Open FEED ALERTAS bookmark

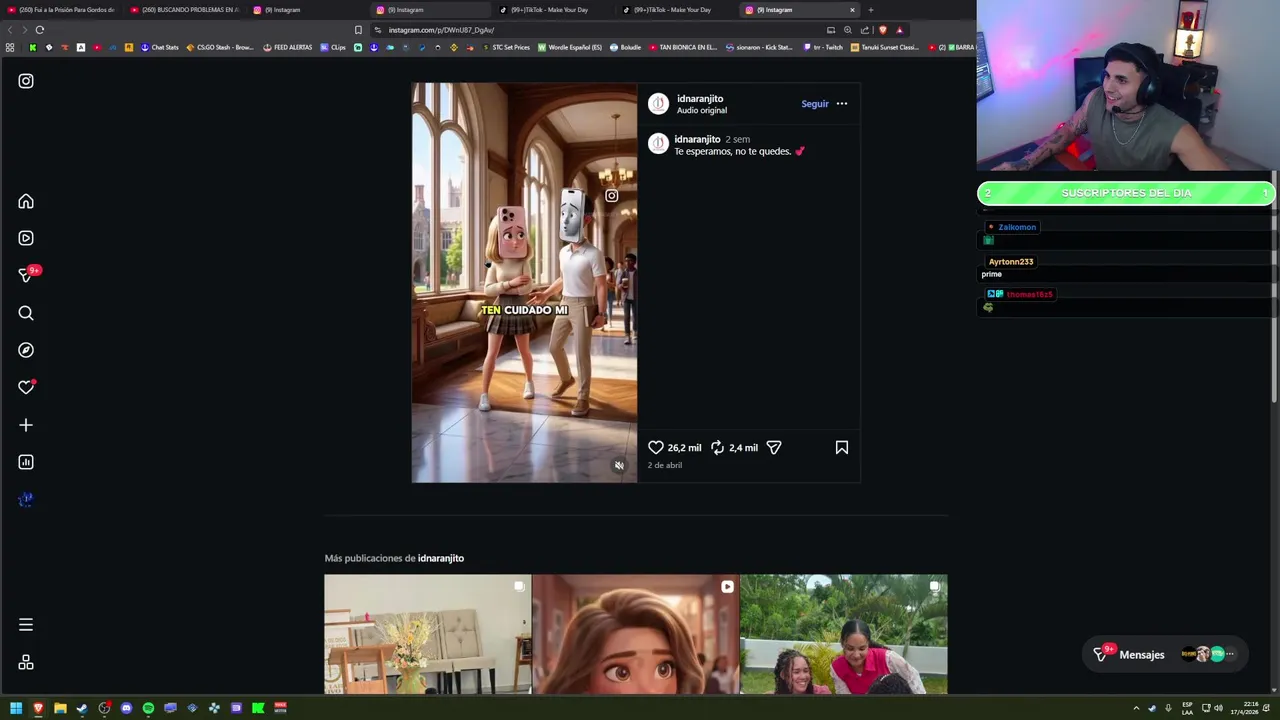287,47
